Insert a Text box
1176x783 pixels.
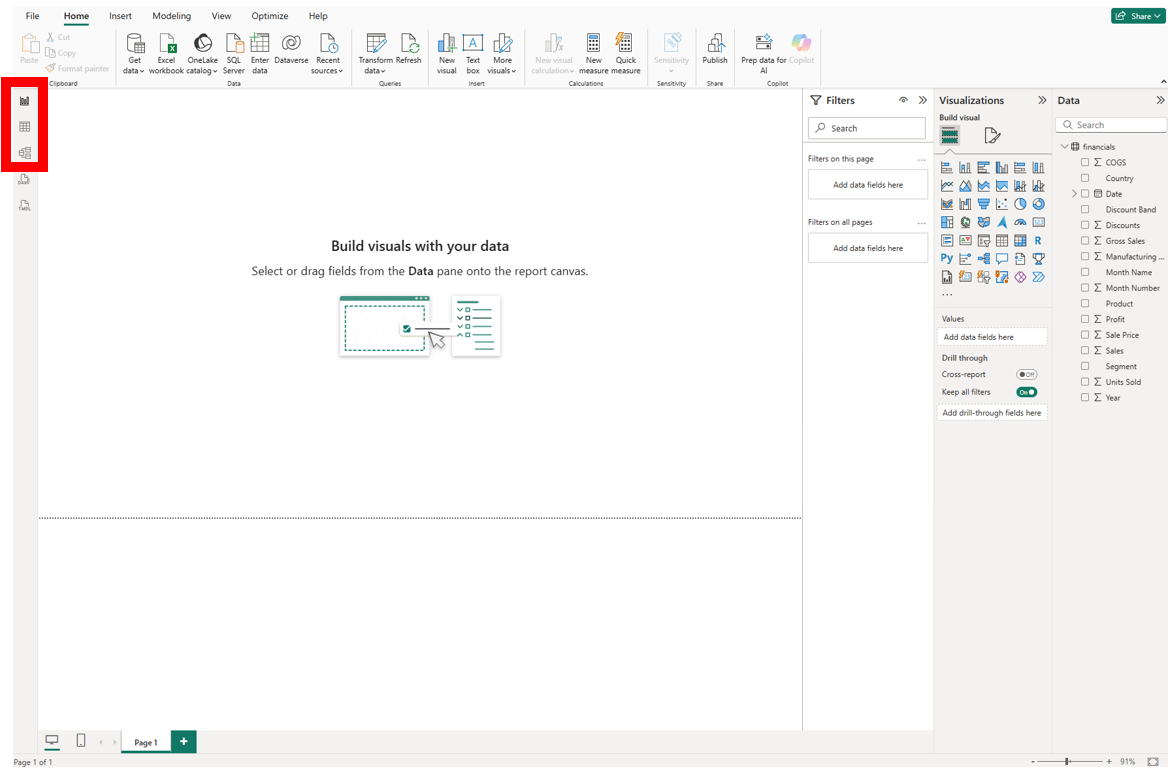point(472,54)
